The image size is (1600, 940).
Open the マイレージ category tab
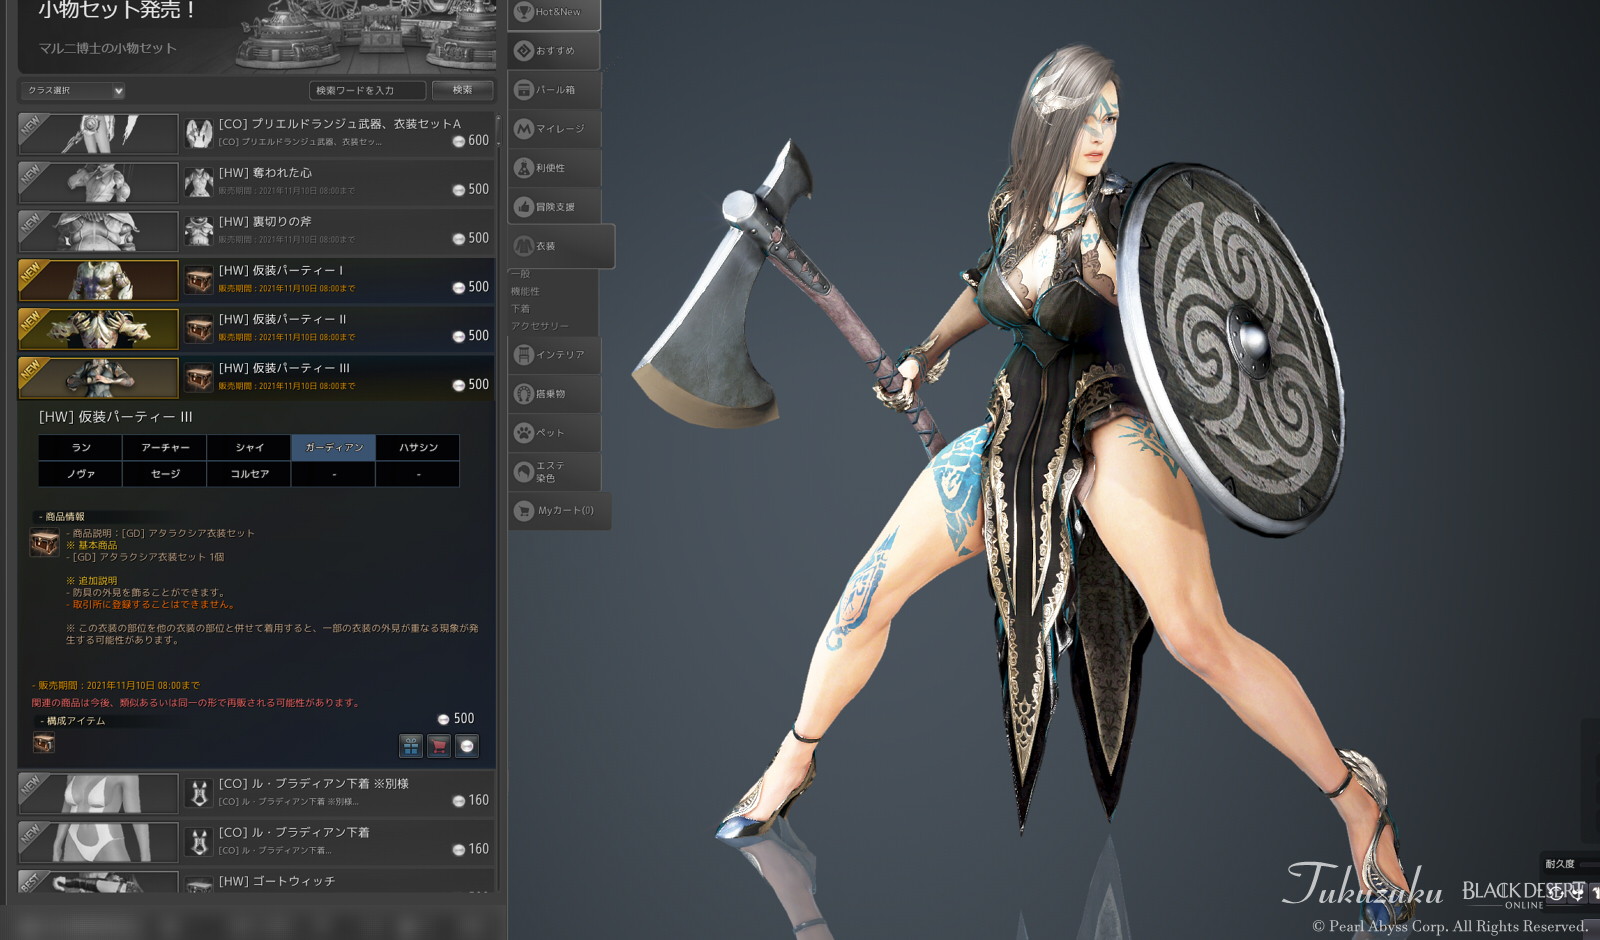tap(555, 129)
